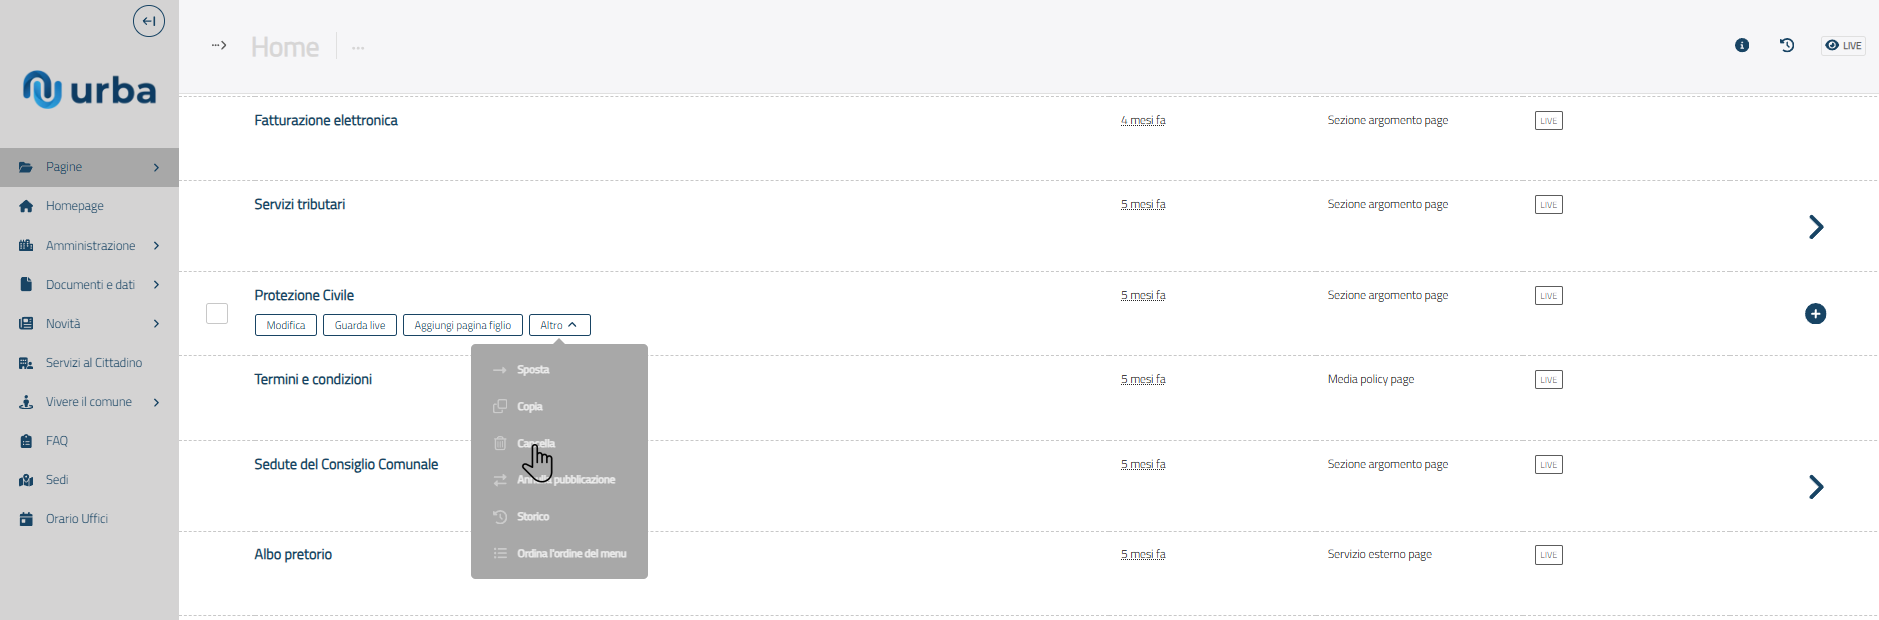This screenshot has height=620, width=1879.
Task: Click the Sedi map icon
Action: [26, 480]
